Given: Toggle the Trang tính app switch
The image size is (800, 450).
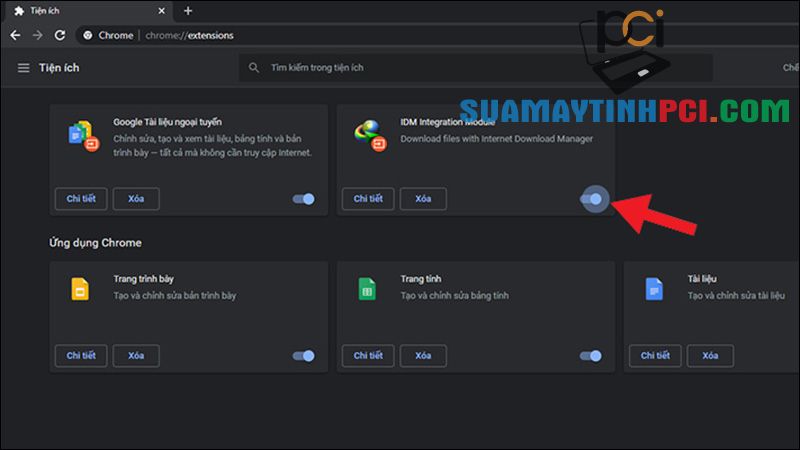Looking at the screenshot, I should click(x=592, y=355).
